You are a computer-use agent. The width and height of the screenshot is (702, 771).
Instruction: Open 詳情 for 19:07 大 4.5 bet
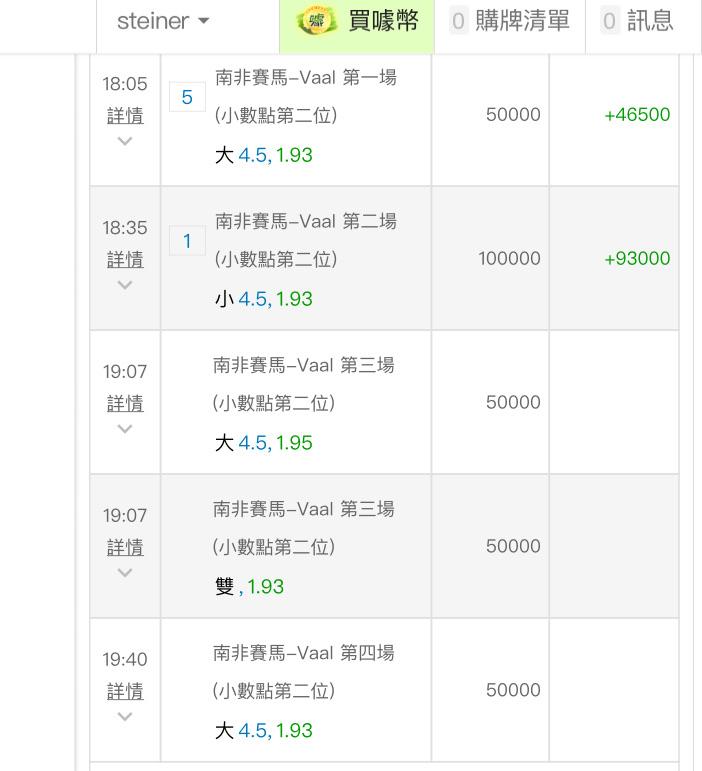tap(125, 404)
